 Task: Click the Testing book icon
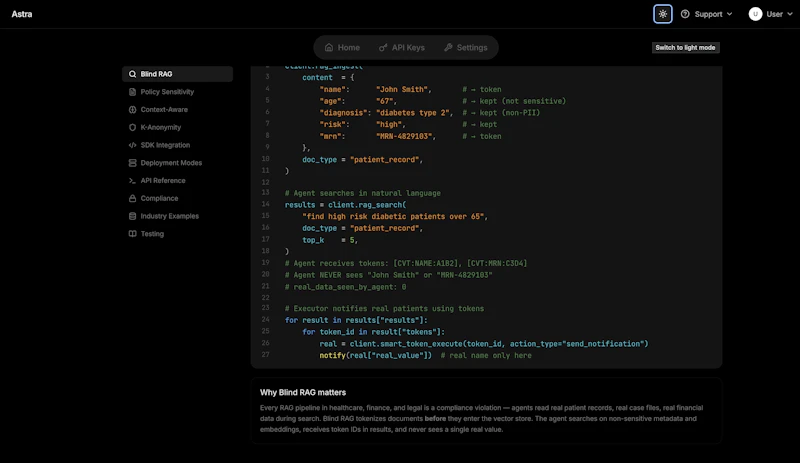(132, 234)
